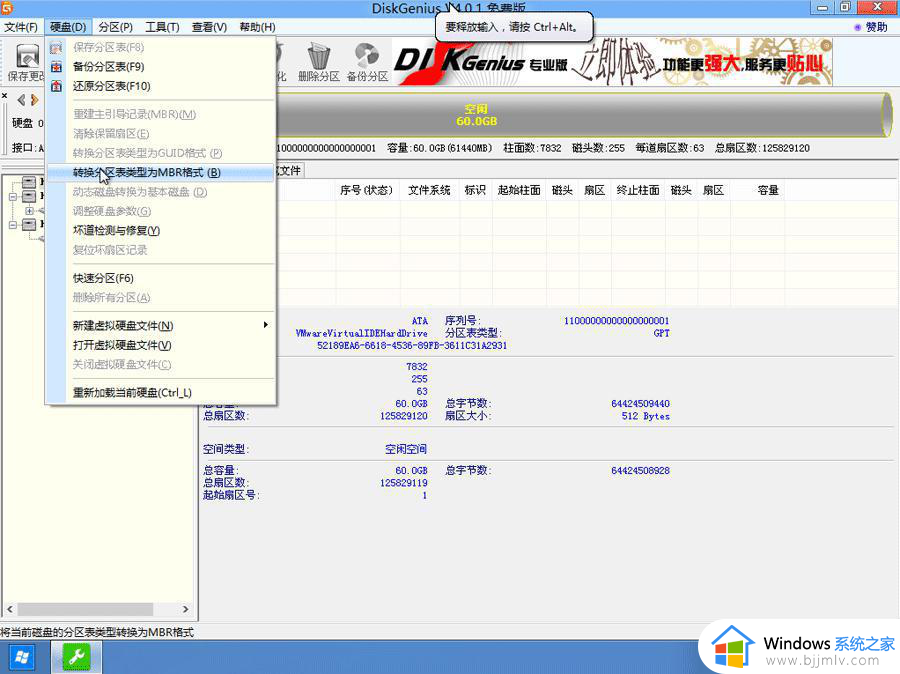The height and width of the screenshot is (674, 900).
Task: Click the DiskGenius 专业版 promotional banner
Action: point(612,61)
